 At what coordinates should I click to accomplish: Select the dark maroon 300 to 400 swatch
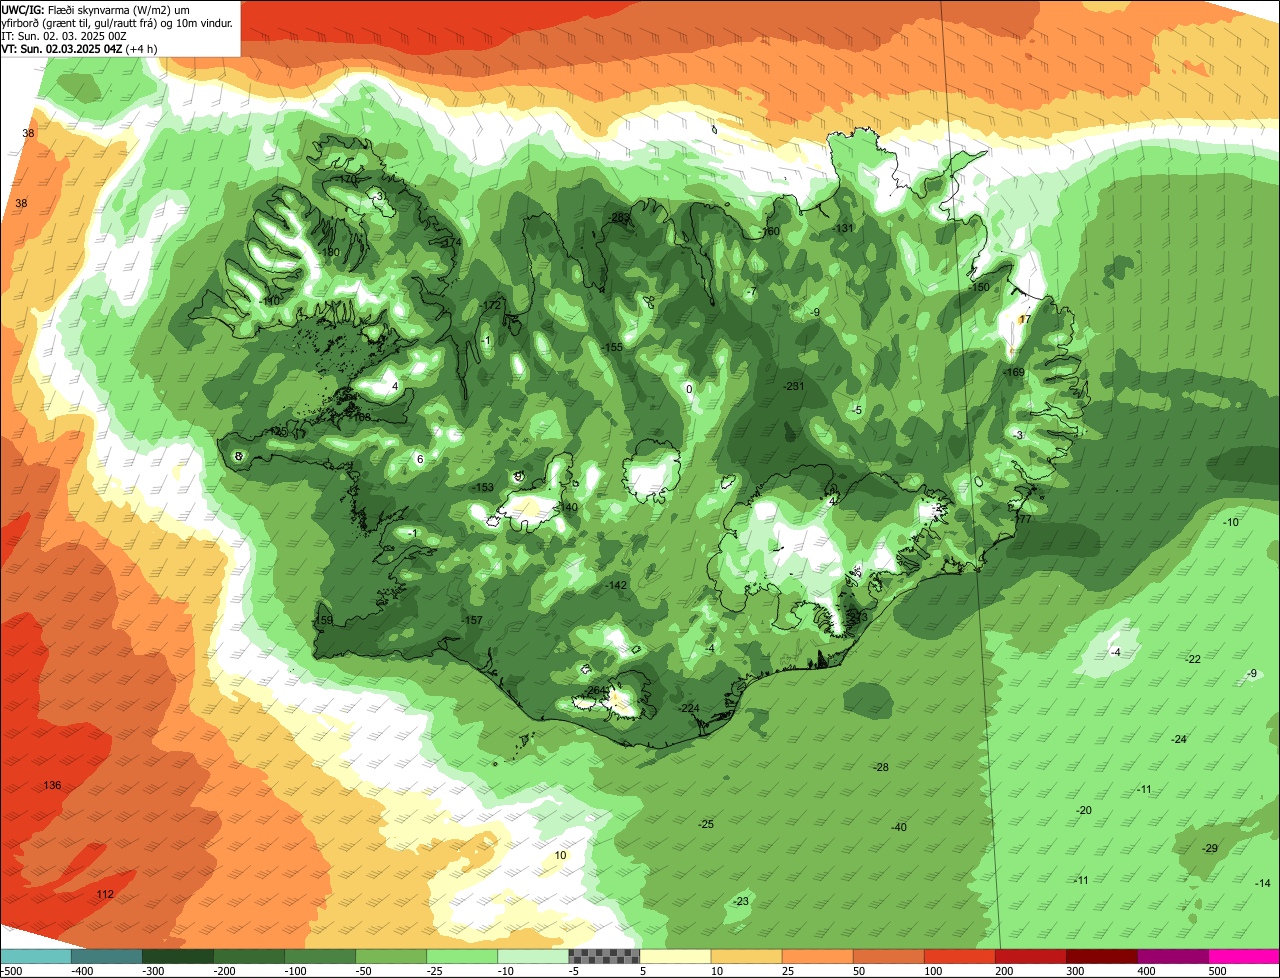[1101, 956]
